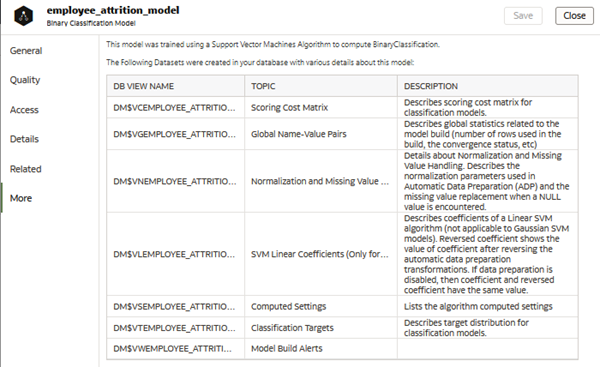
Task: Open the Access tab
Action: pos(24,110)
